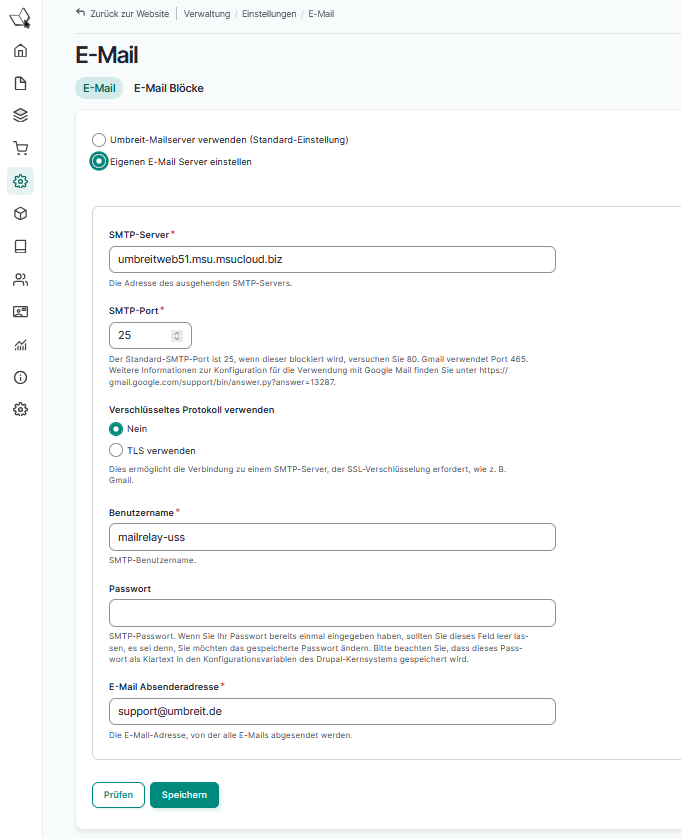Select the E-Mail tab
Viewport: 681px width, 839px height.
(x=99, y=88)
